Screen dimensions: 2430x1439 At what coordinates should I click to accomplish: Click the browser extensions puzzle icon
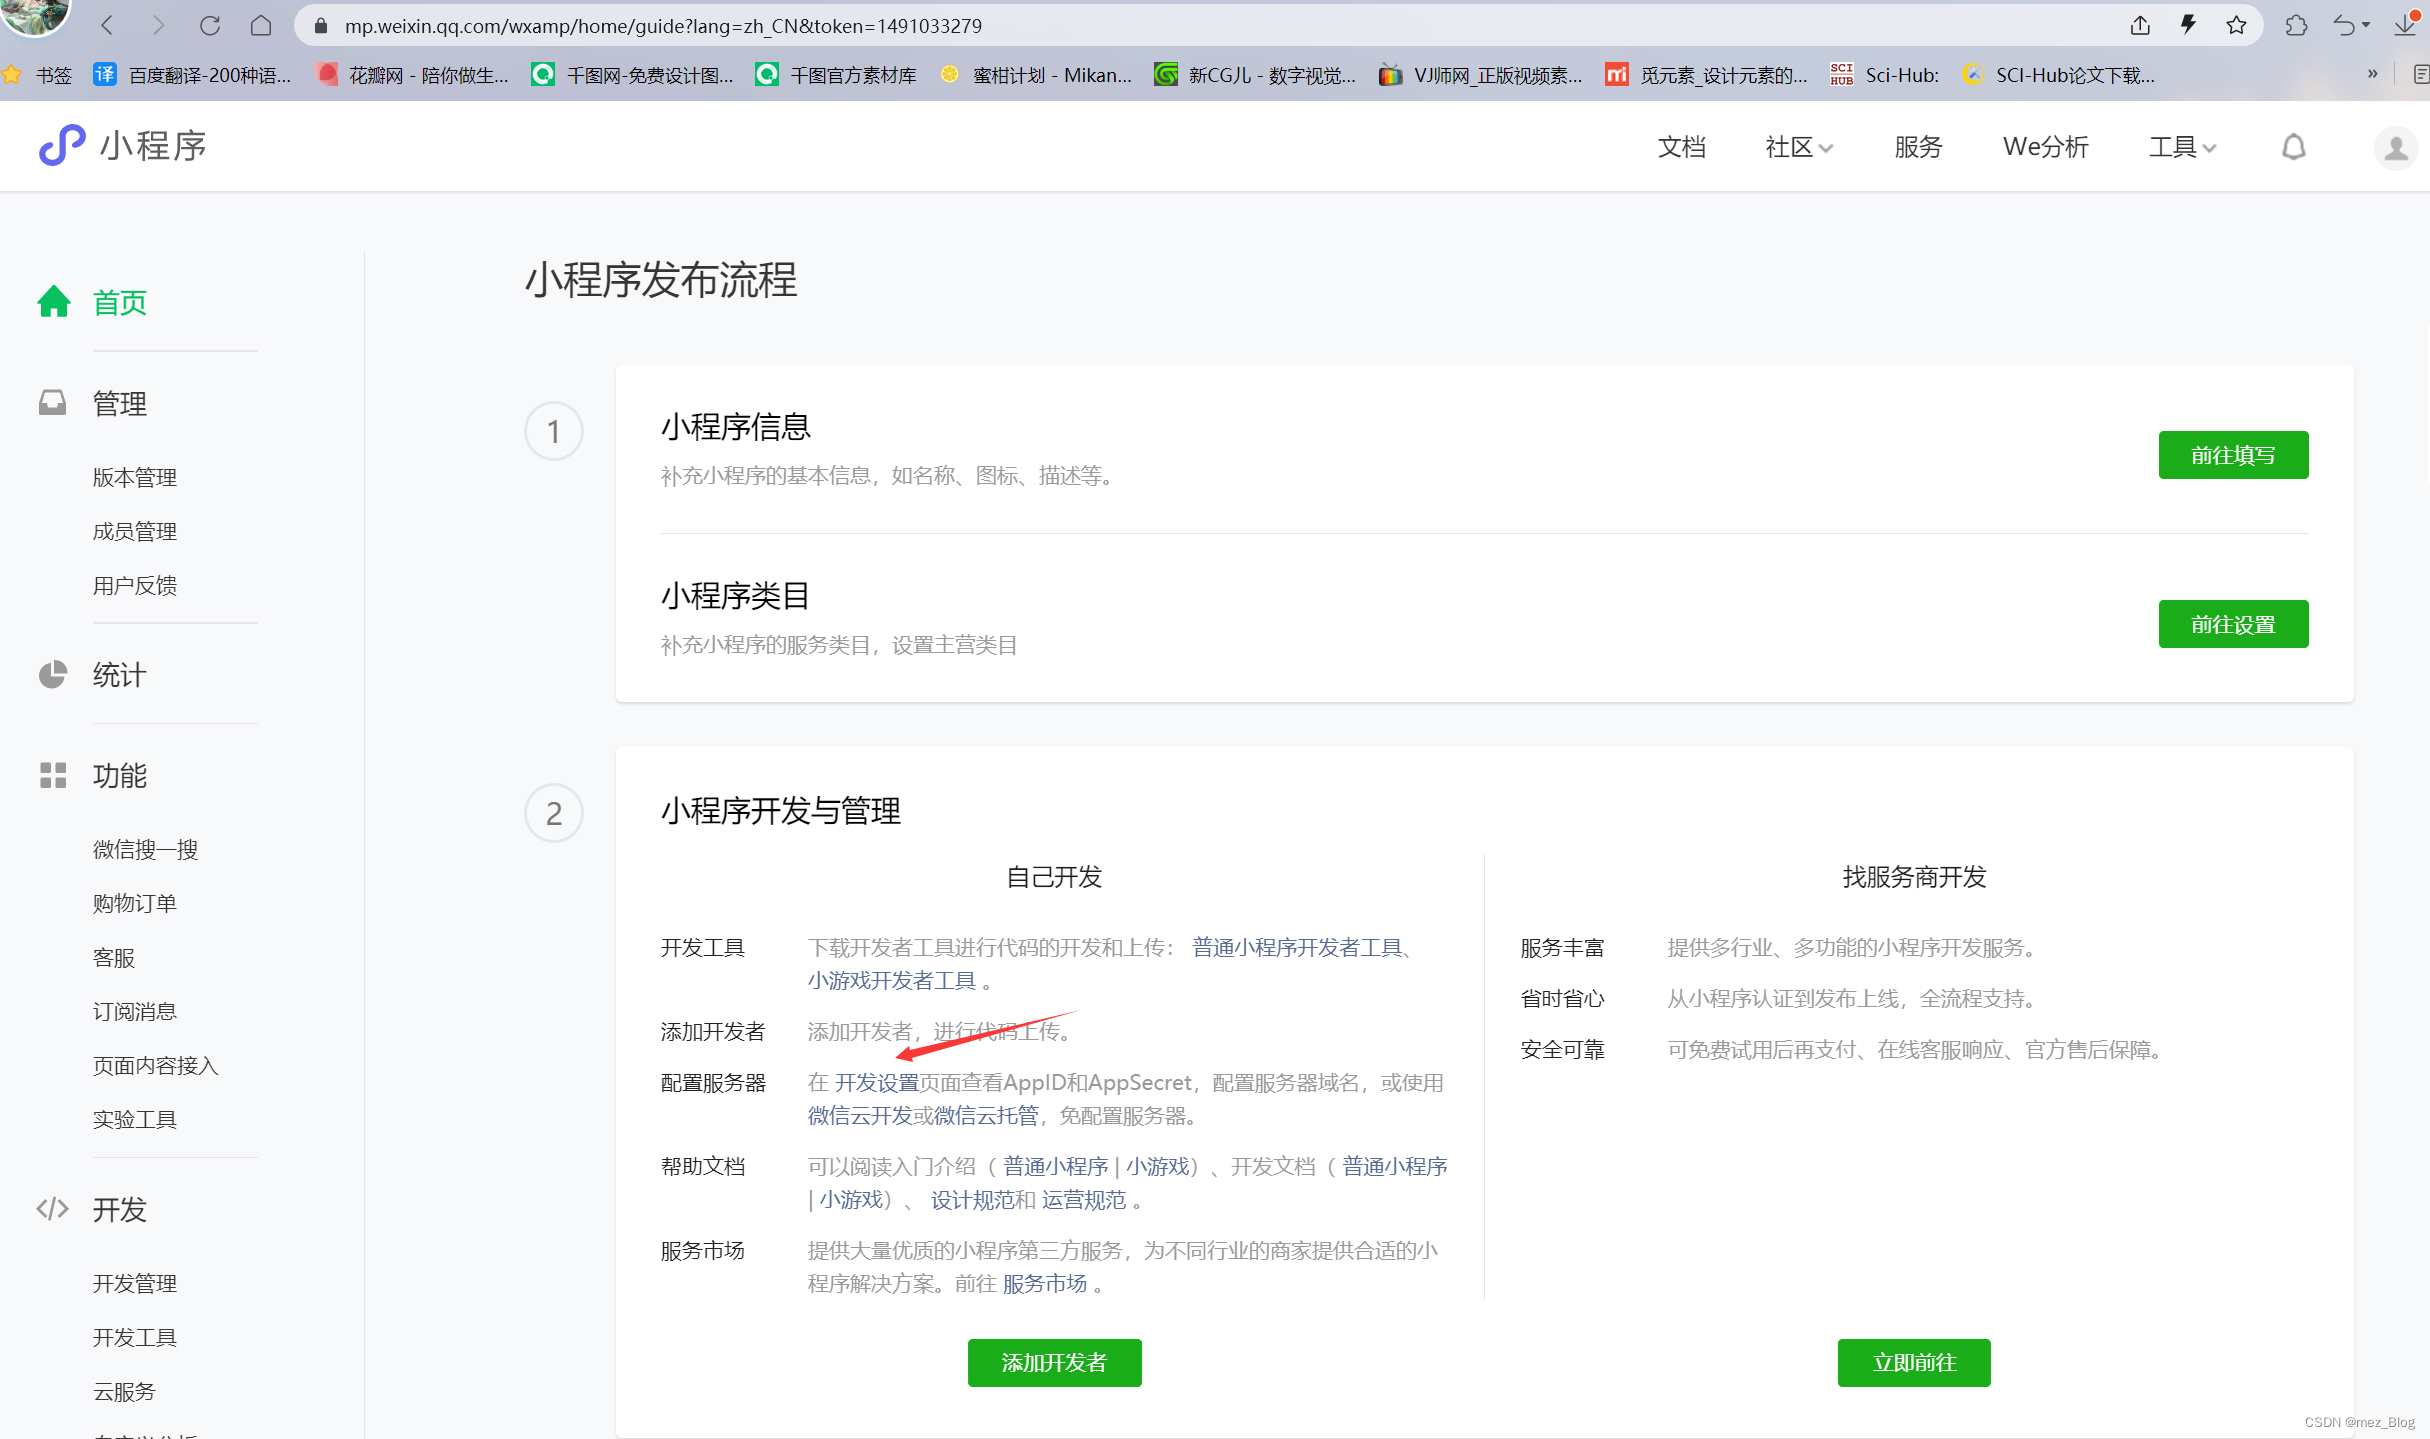tap(2296, 26)
